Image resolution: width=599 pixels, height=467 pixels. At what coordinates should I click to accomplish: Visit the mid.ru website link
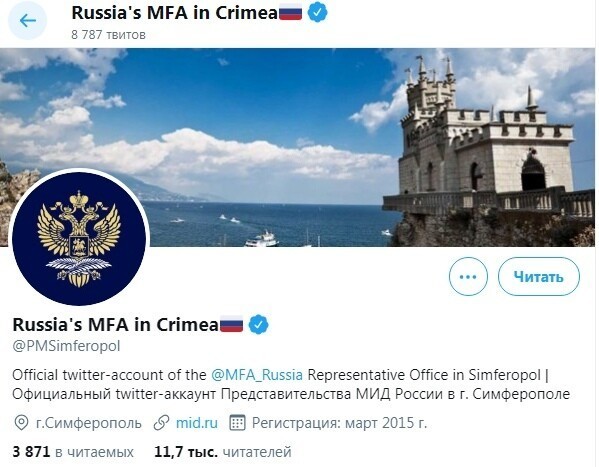click(197, 423)
